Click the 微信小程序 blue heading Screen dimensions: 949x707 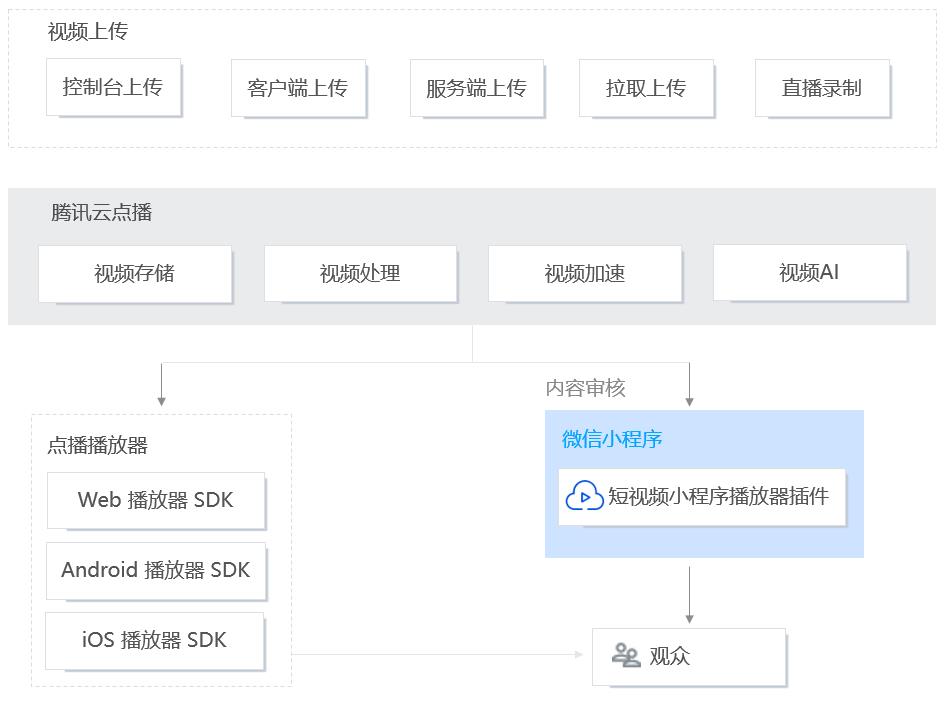[612, 439]
